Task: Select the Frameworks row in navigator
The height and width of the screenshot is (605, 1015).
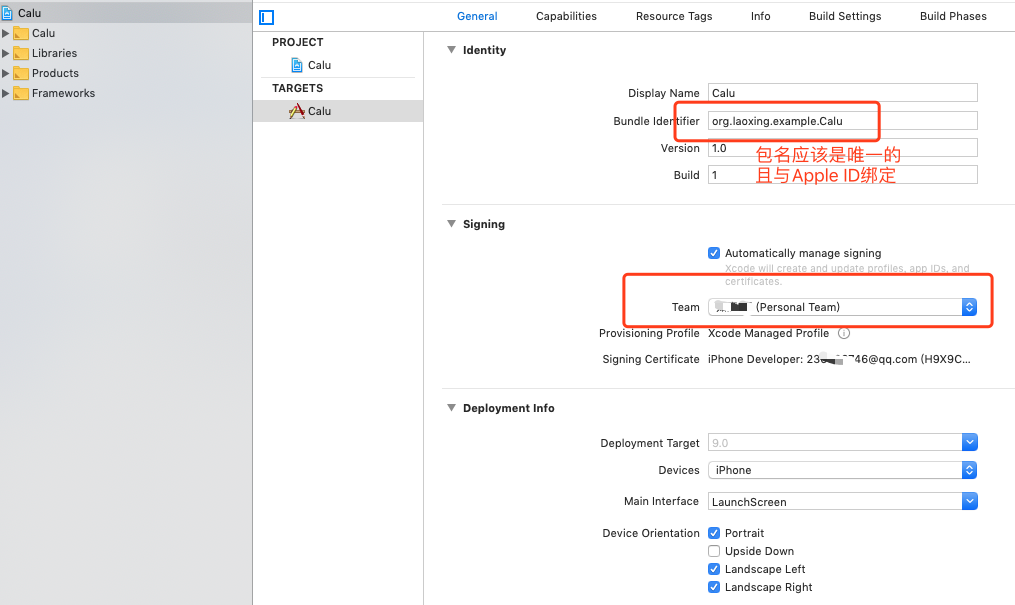Action: [x=126, y=94]
